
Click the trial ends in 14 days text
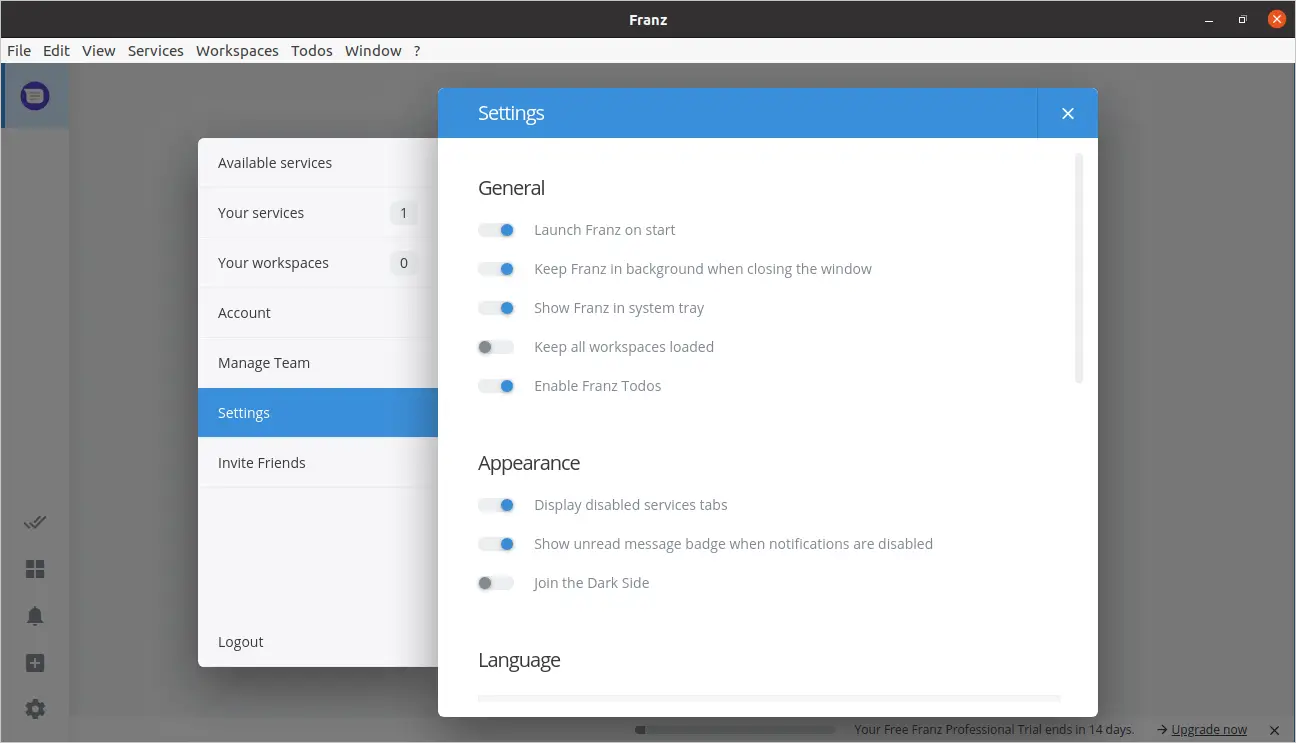pos(994,730)
